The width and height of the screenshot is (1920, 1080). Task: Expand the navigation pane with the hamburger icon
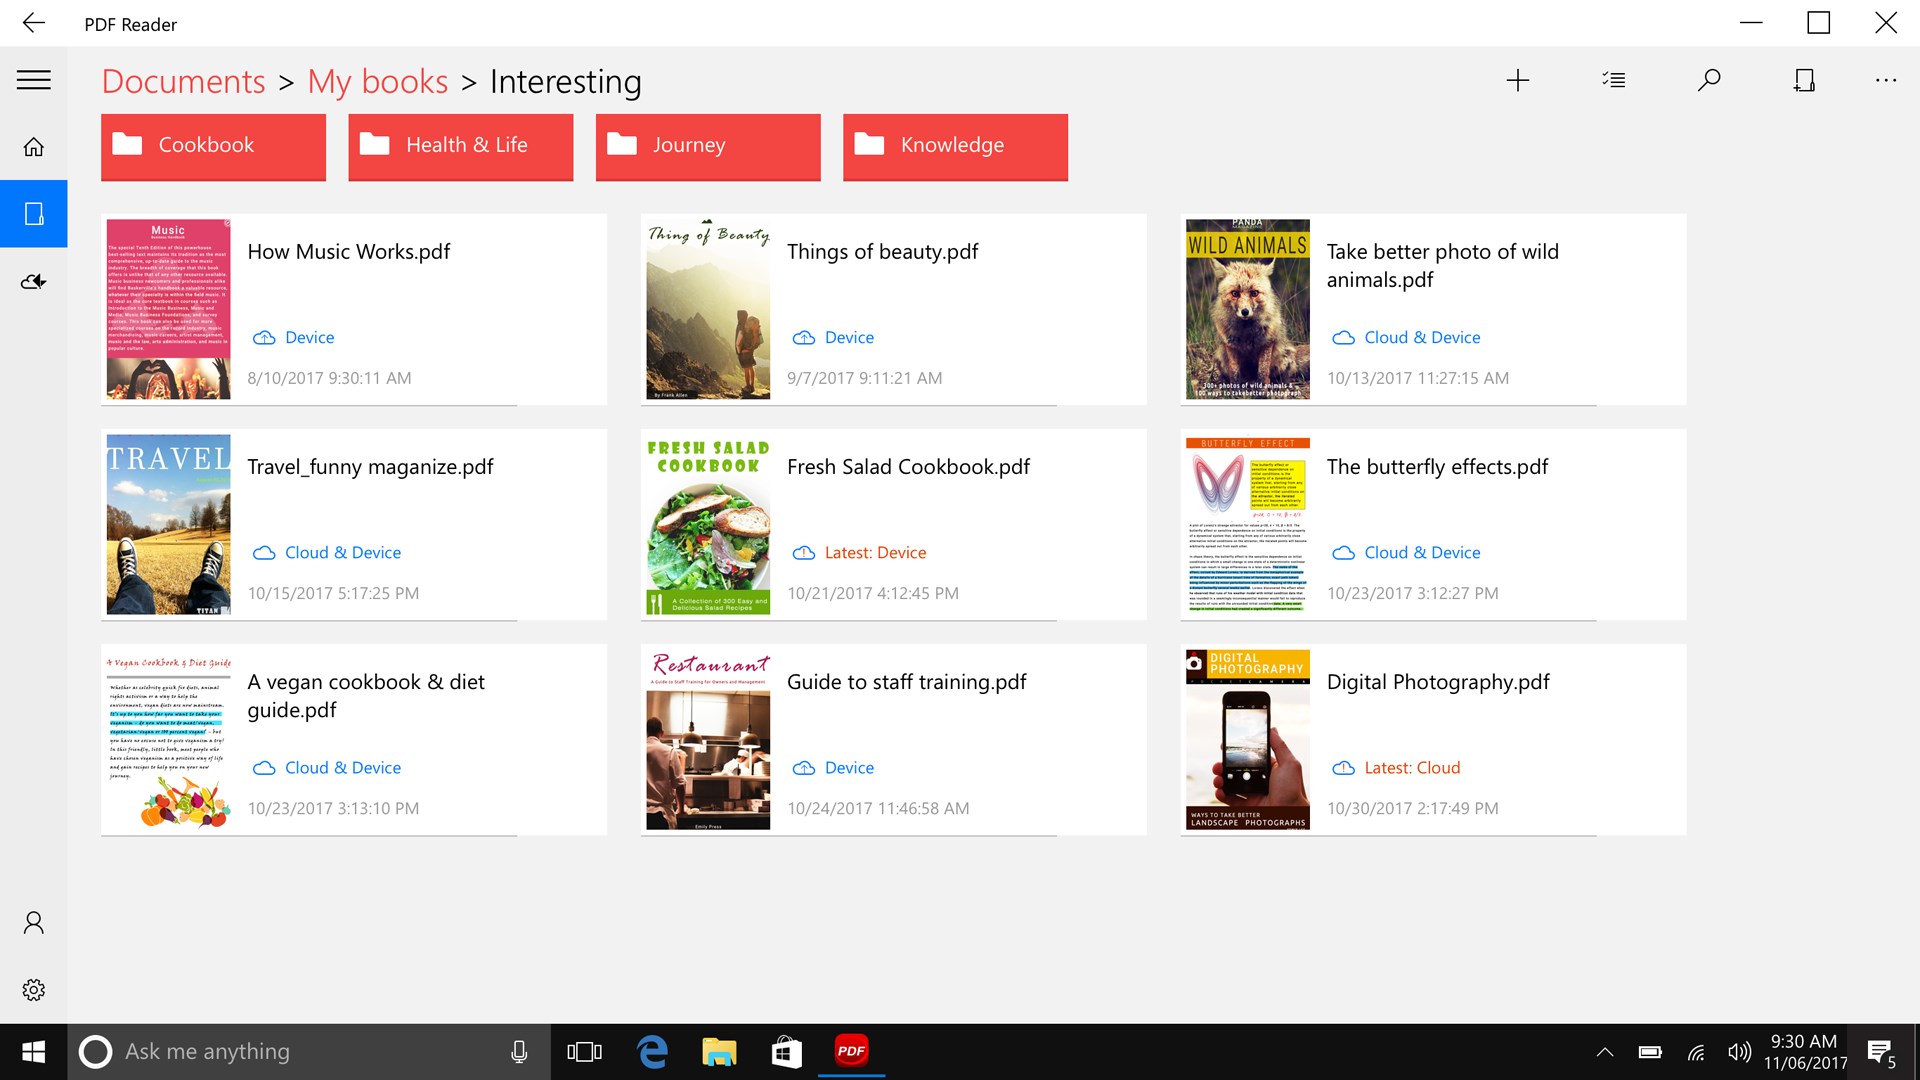(x=33, y=80)
